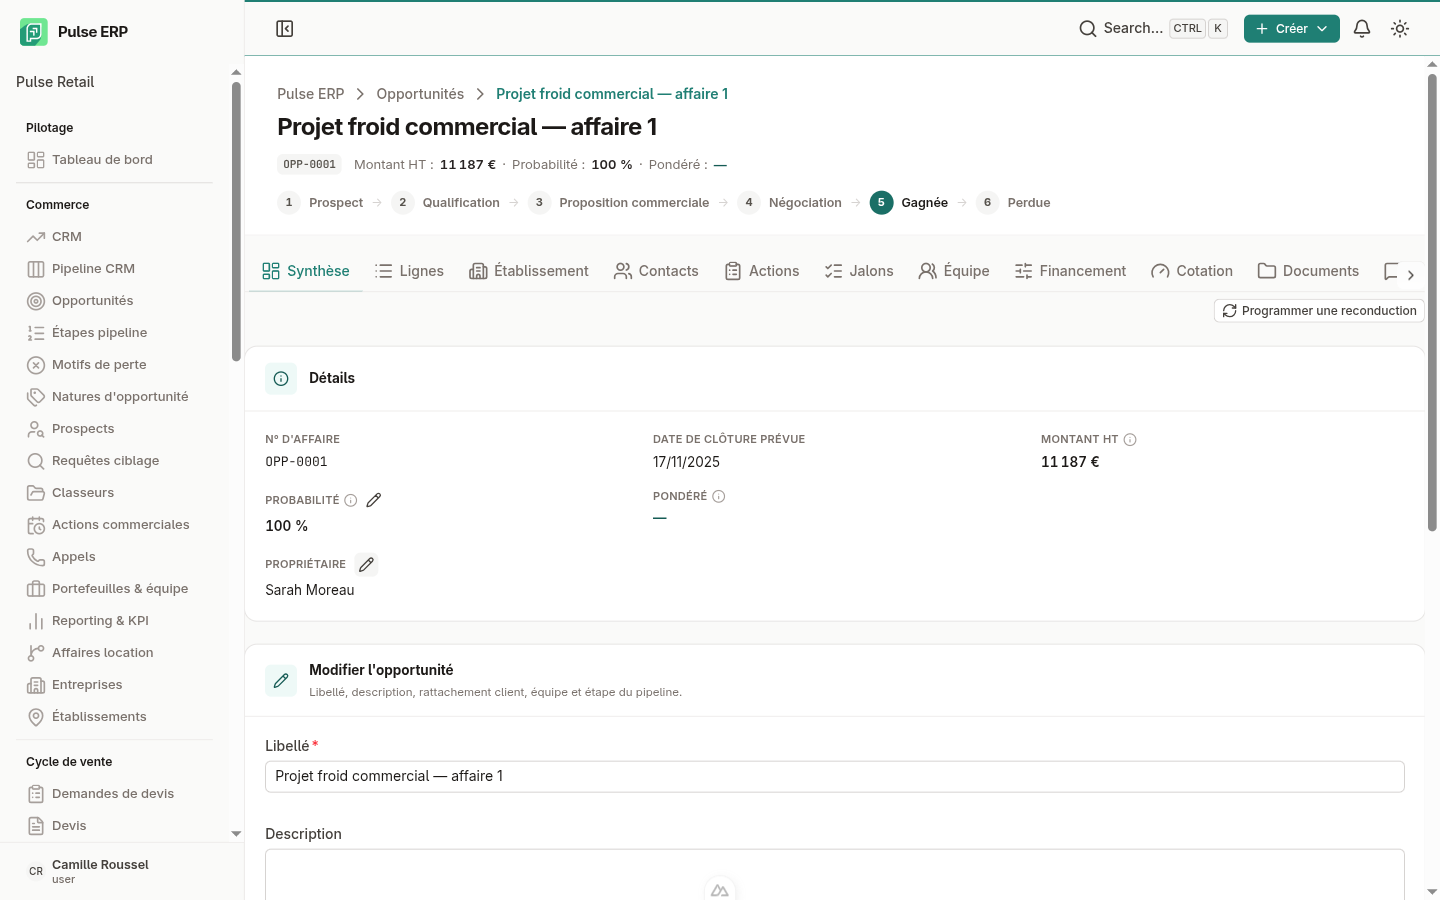Click the main page vertical scrollbar
1440x900 pixels.
(1432, 302)
